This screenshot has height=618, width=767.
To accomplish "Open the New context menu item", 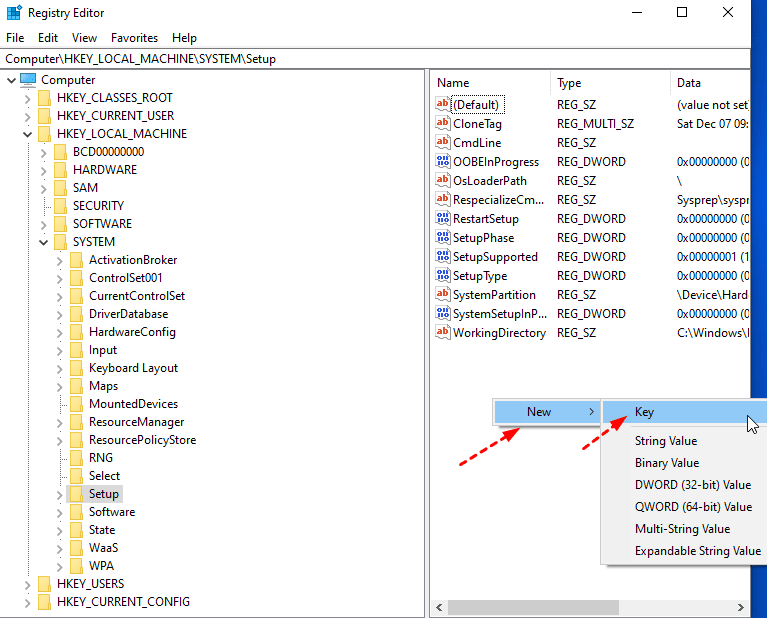I will point(547,412).
